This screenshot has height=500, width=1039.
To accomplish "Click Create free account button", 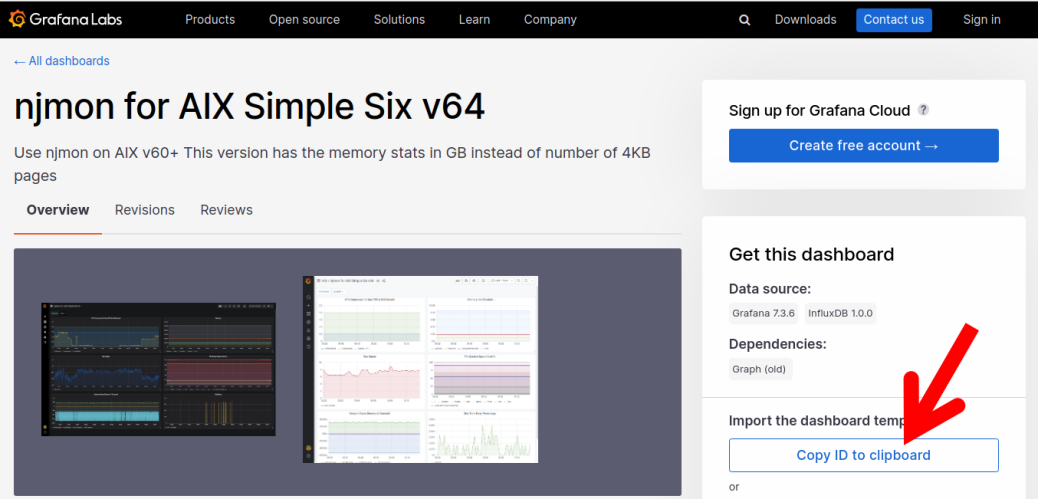I will 863,145.
